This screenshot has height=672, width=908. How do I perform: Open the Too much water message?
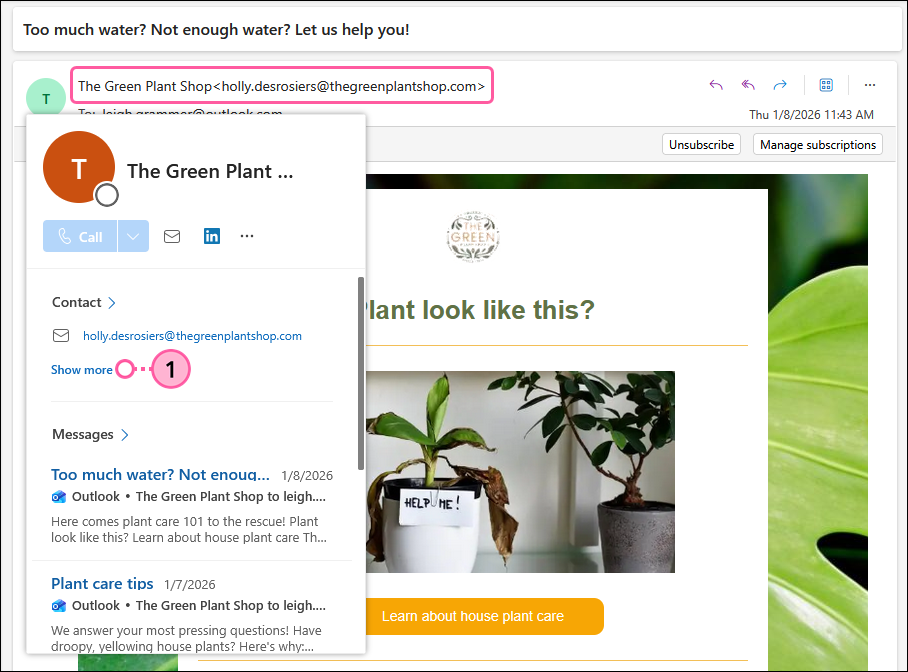[x=160, y=474]
